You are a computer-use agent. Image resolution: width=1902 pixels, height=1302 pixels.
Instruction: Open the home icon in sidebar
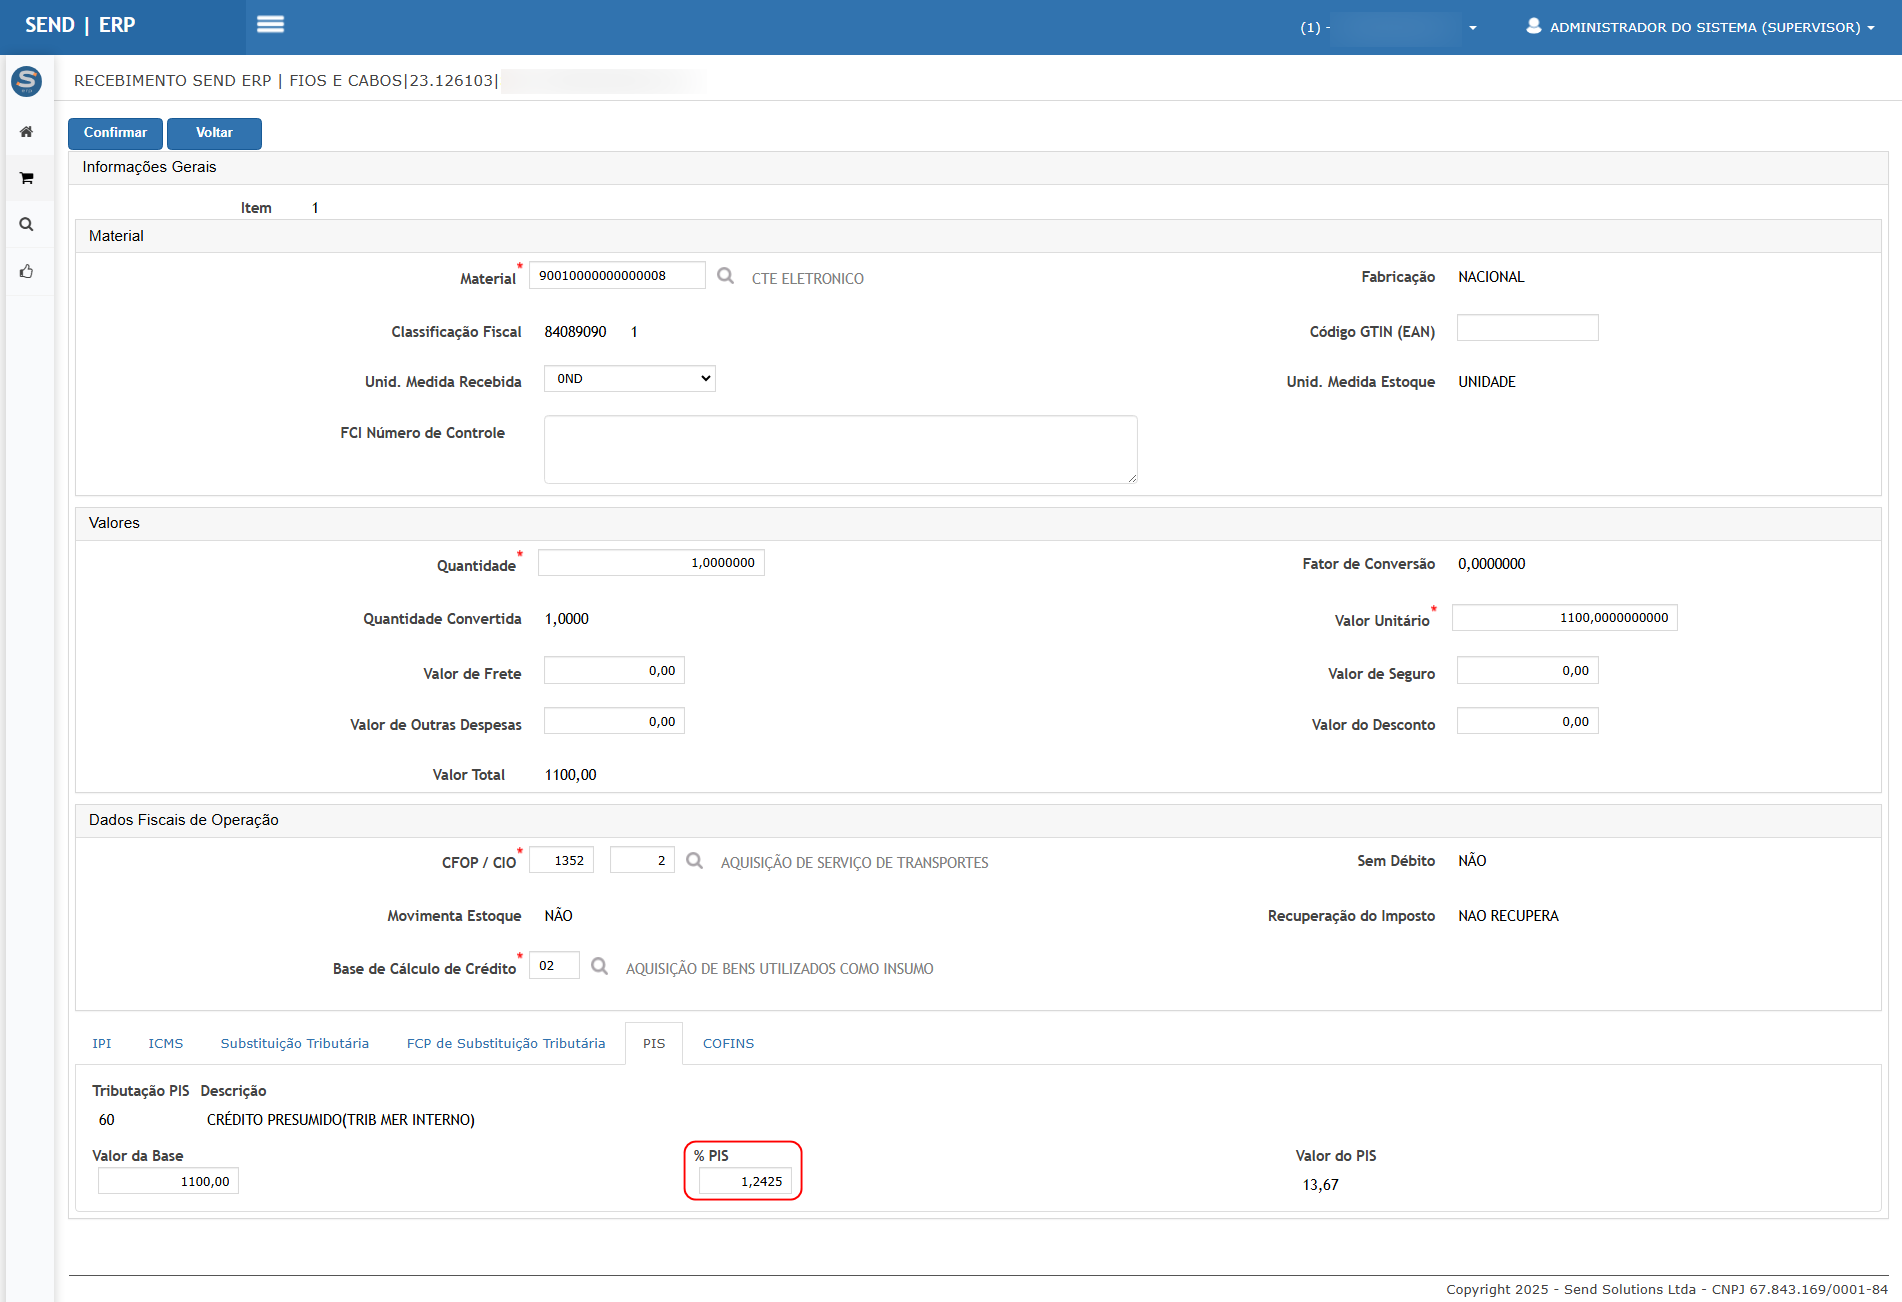point(27,132)
